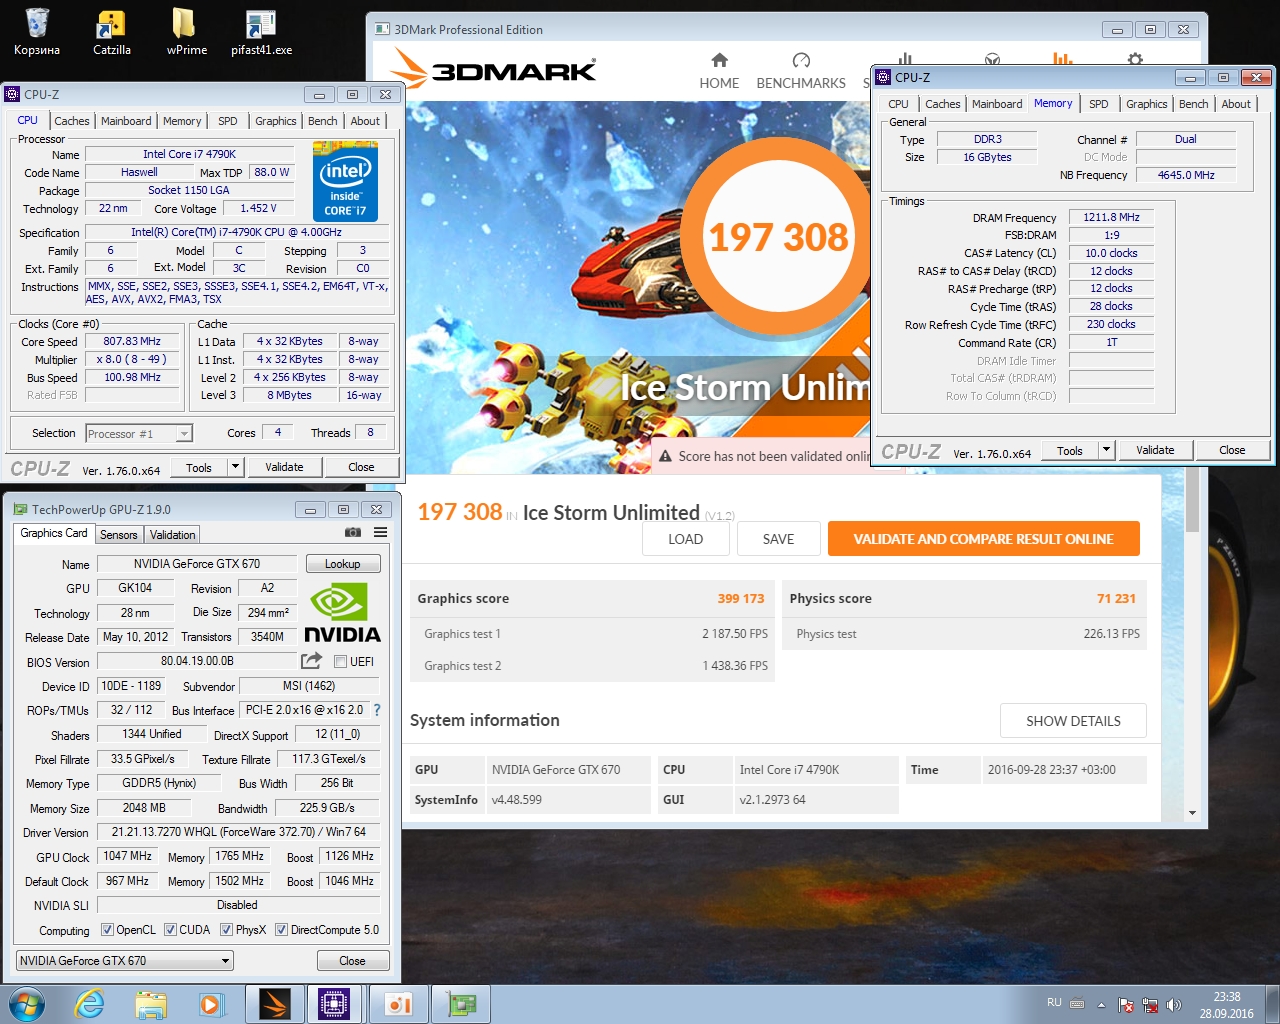Click the 3DMARK logo
The image size is (1280, 1024).
click(493, 69)
